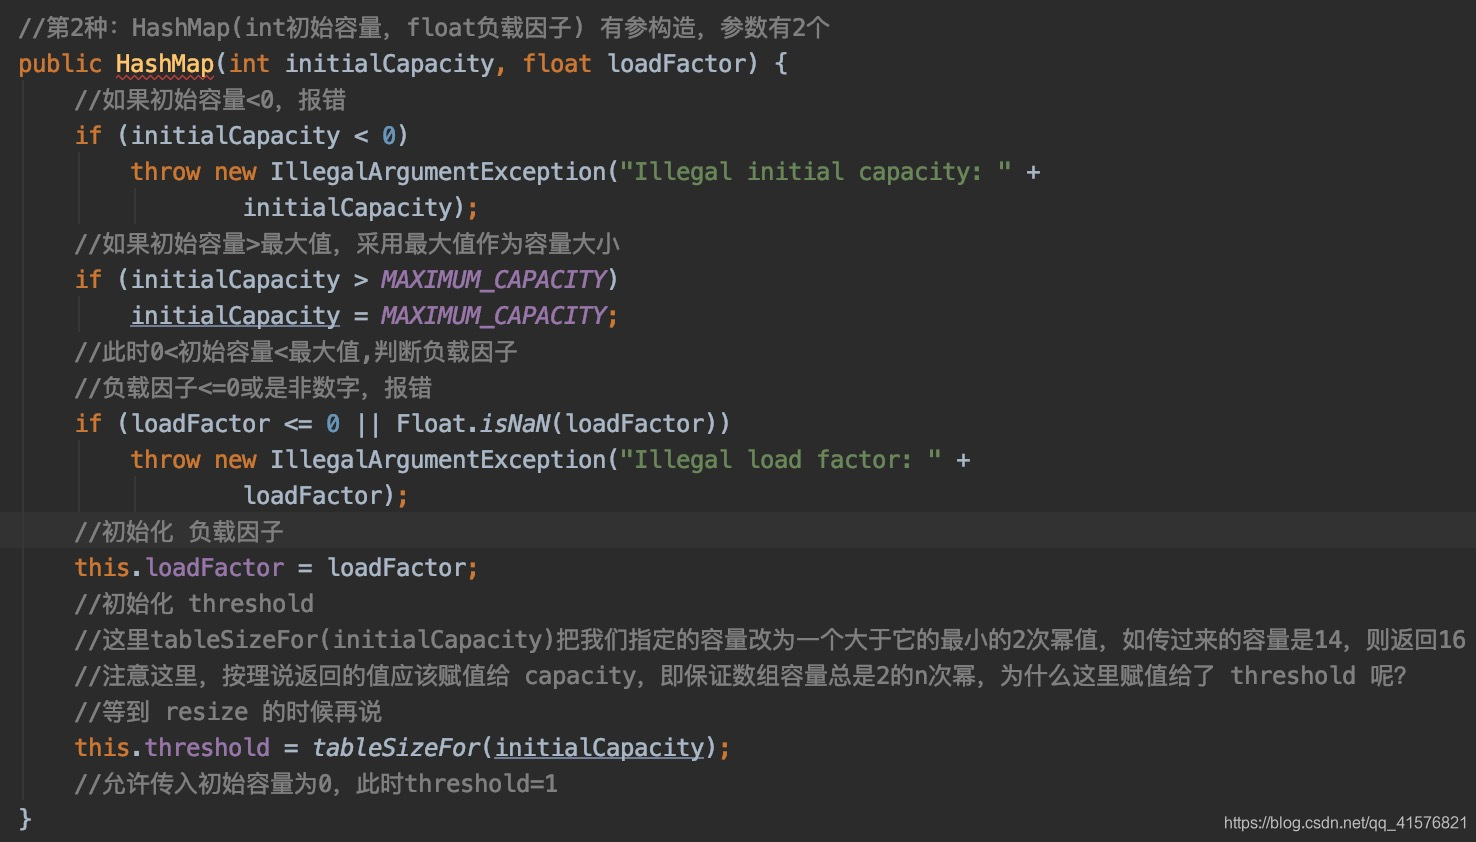Click comment asking why assigned to threshold
Image resolution: width=1476 pixels, height=842 pixels.
[x=741, y=676]
